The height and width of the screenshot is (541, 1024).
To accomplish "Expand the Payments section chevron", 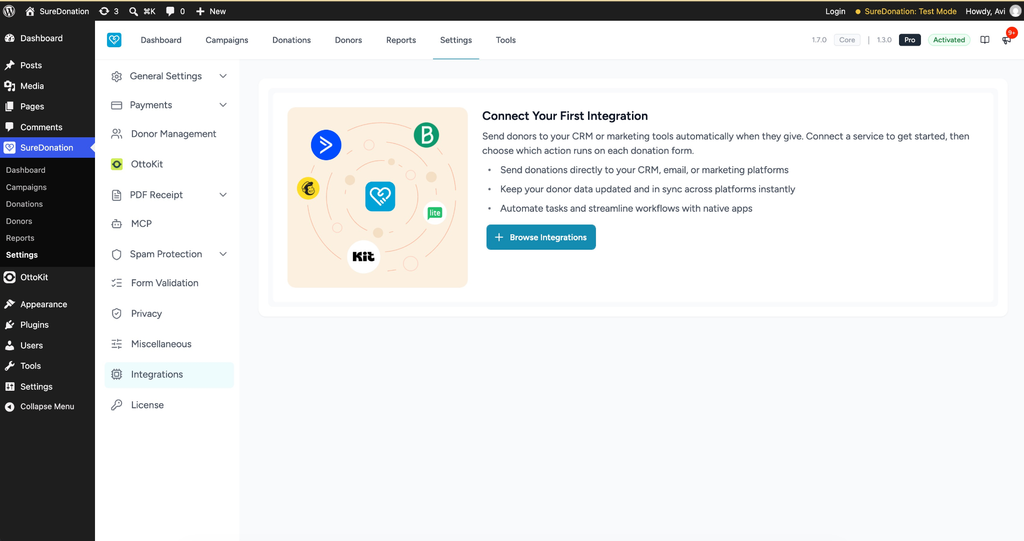I will [223, 105].
